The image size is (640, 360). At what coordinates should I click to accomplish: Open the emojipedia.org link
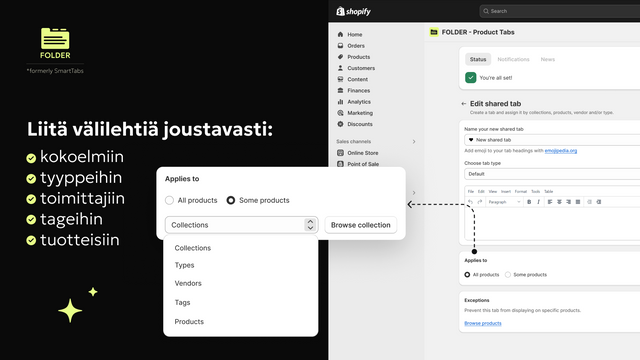click(x=561, y=151)
